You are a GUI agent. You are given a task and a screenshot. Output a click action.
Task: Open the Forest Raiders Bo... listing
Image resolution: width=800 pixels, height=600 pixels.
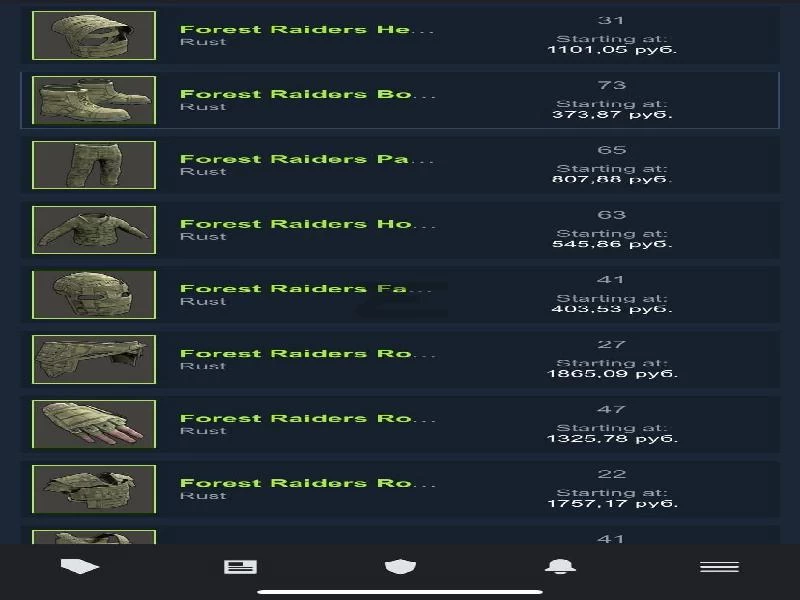point(400,100)
